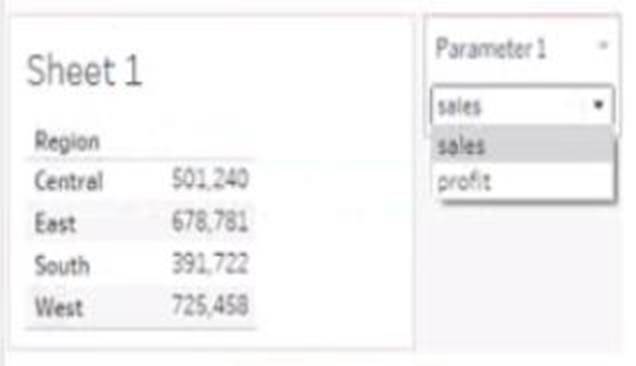Click the 391,722 value for South
The height and width of the screenshot is (366, 636).
click(210, 263)
